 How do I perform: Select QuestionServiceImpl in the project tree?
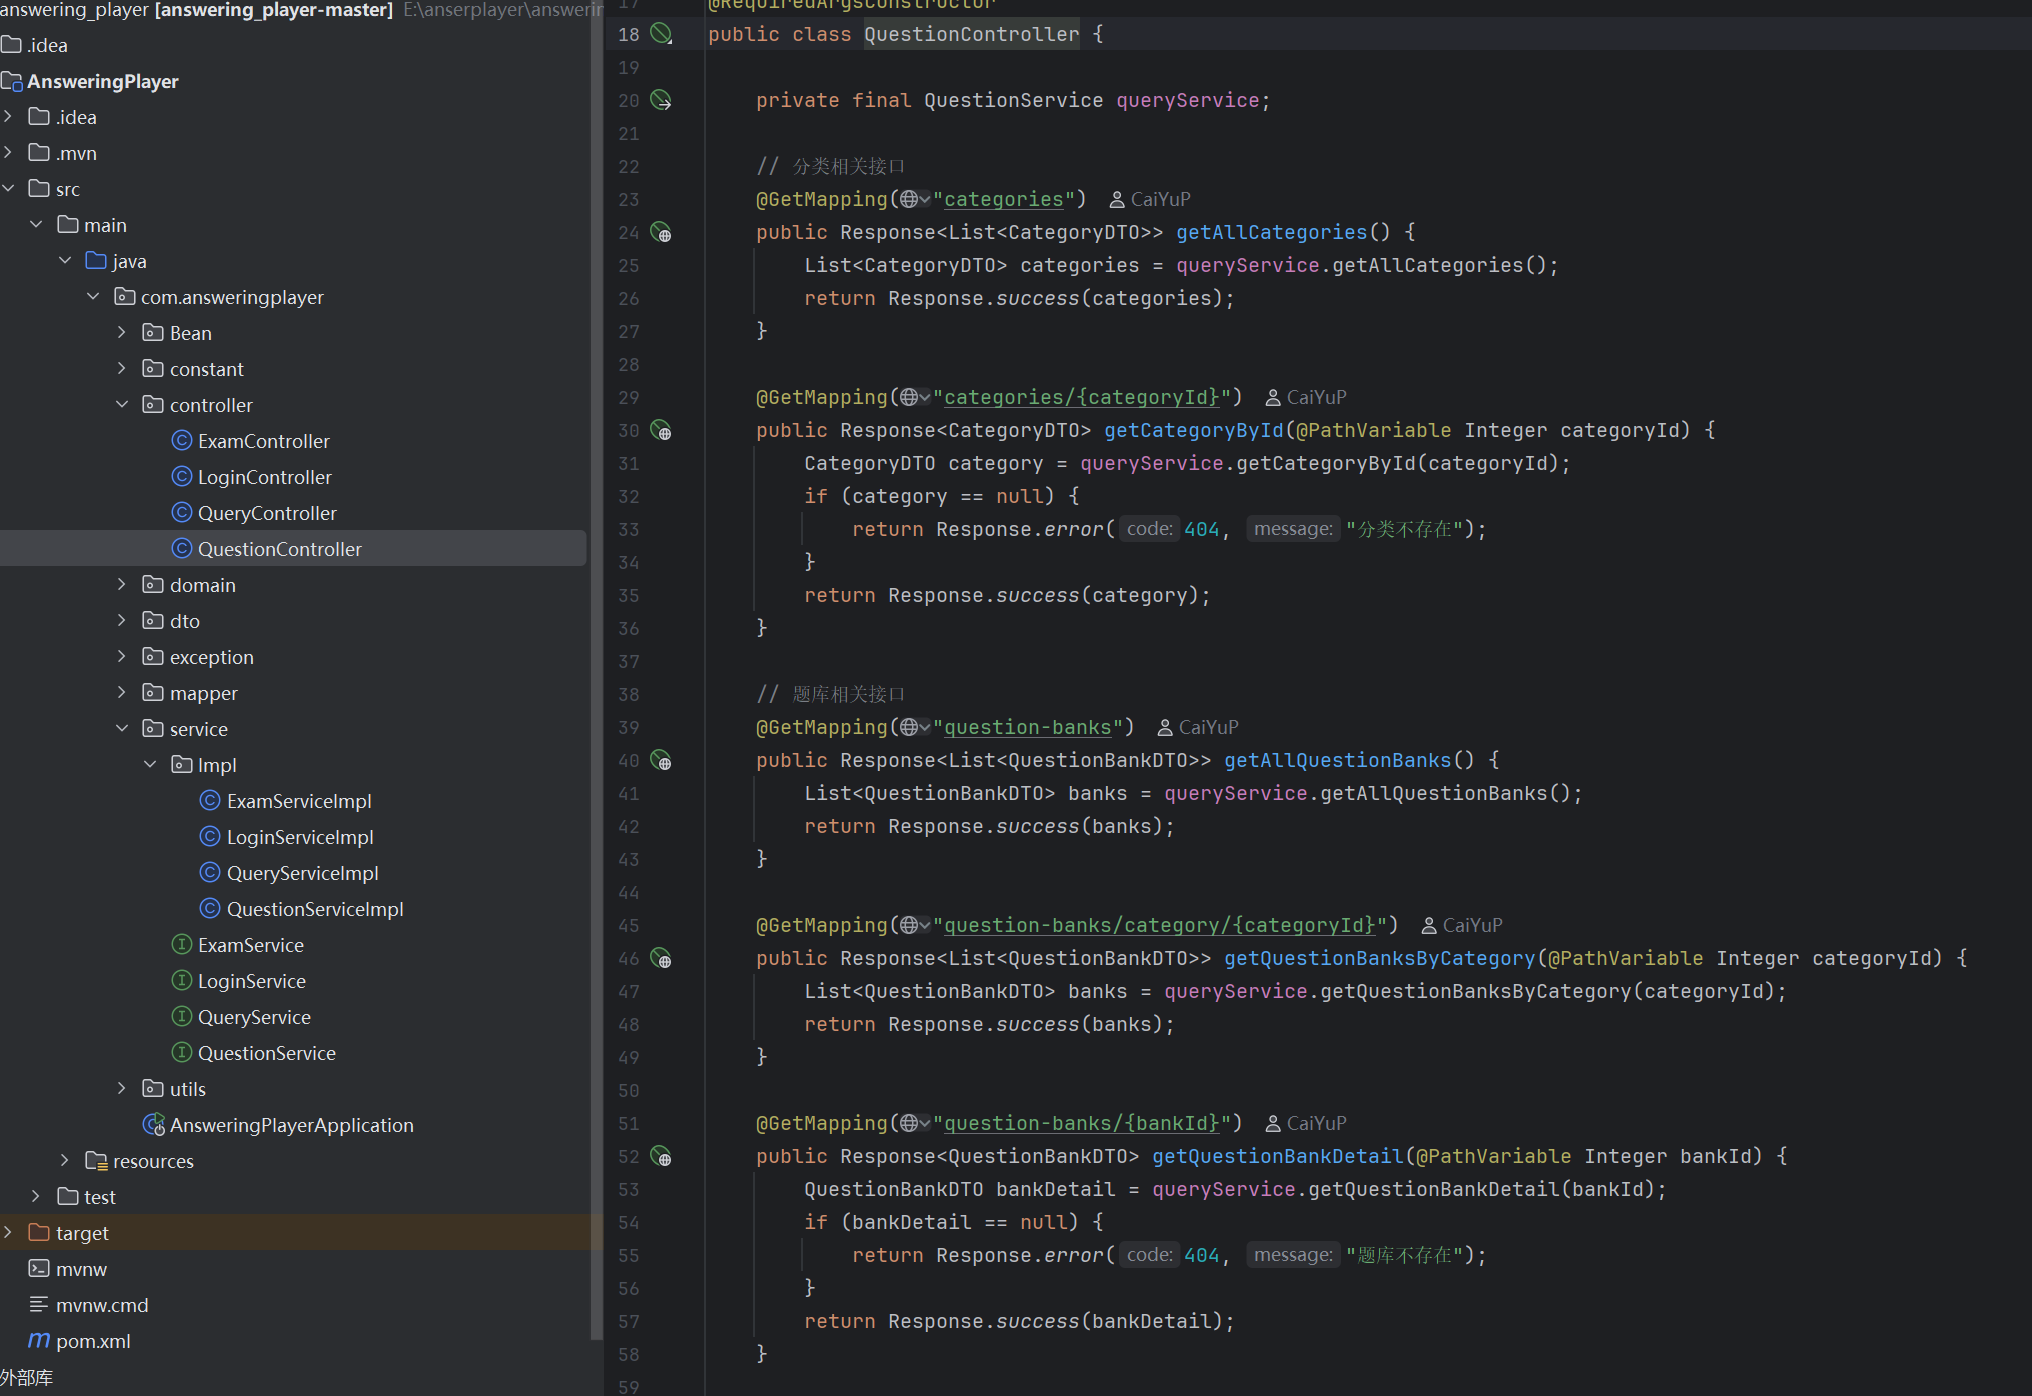(x=314, y=909)
